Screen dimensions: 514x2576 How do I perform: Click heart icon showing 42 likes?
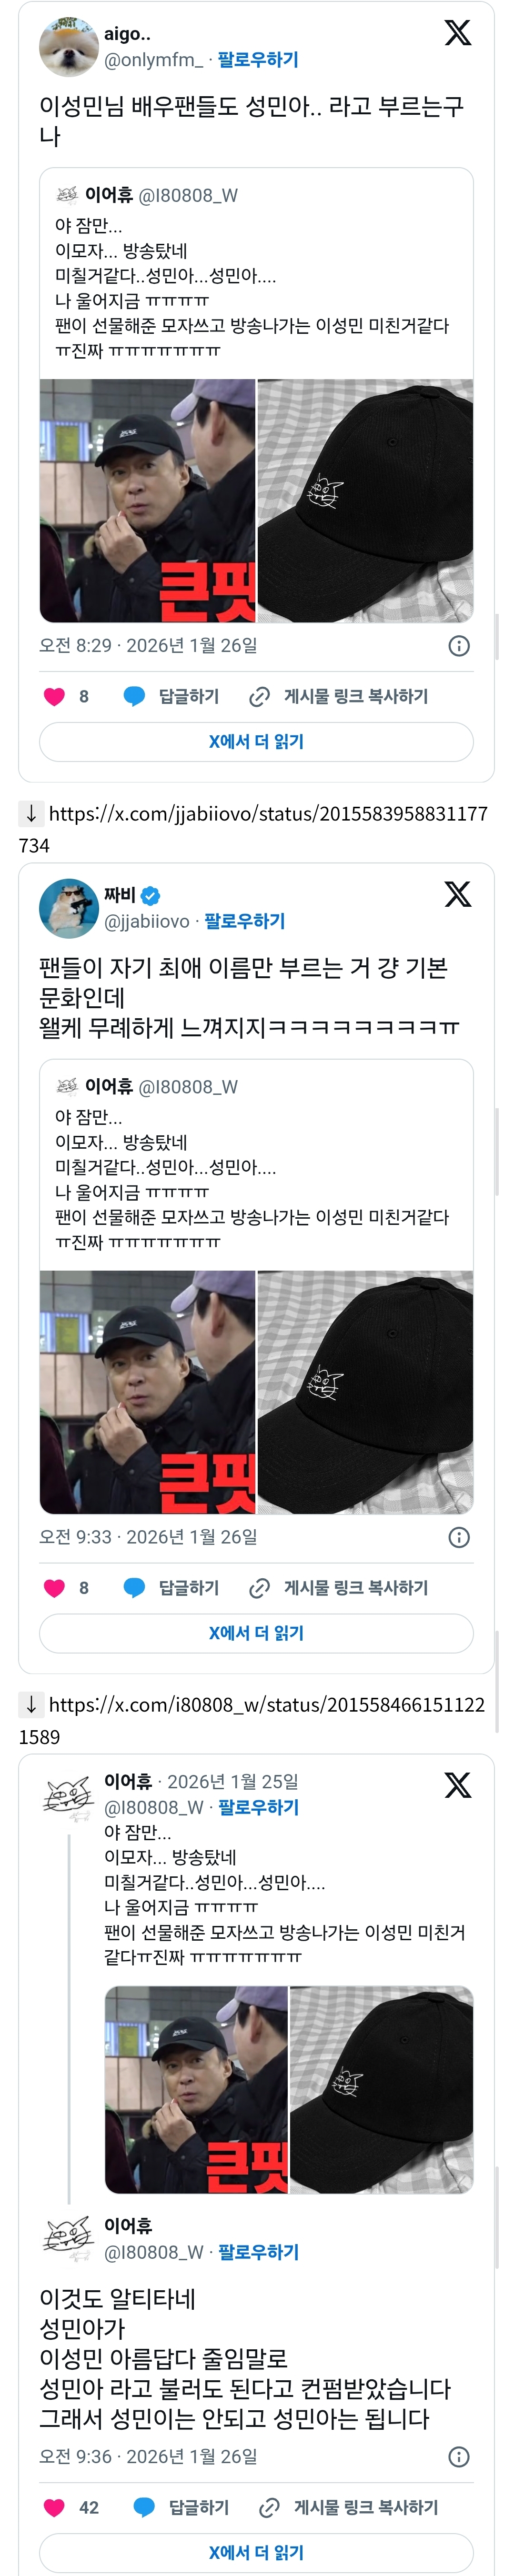point(54,2507)
